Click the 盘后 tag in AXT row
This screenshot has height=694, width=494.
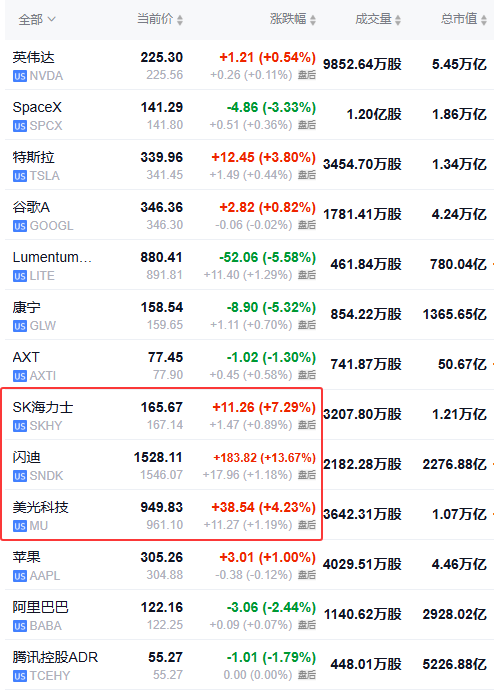[307, 375]
